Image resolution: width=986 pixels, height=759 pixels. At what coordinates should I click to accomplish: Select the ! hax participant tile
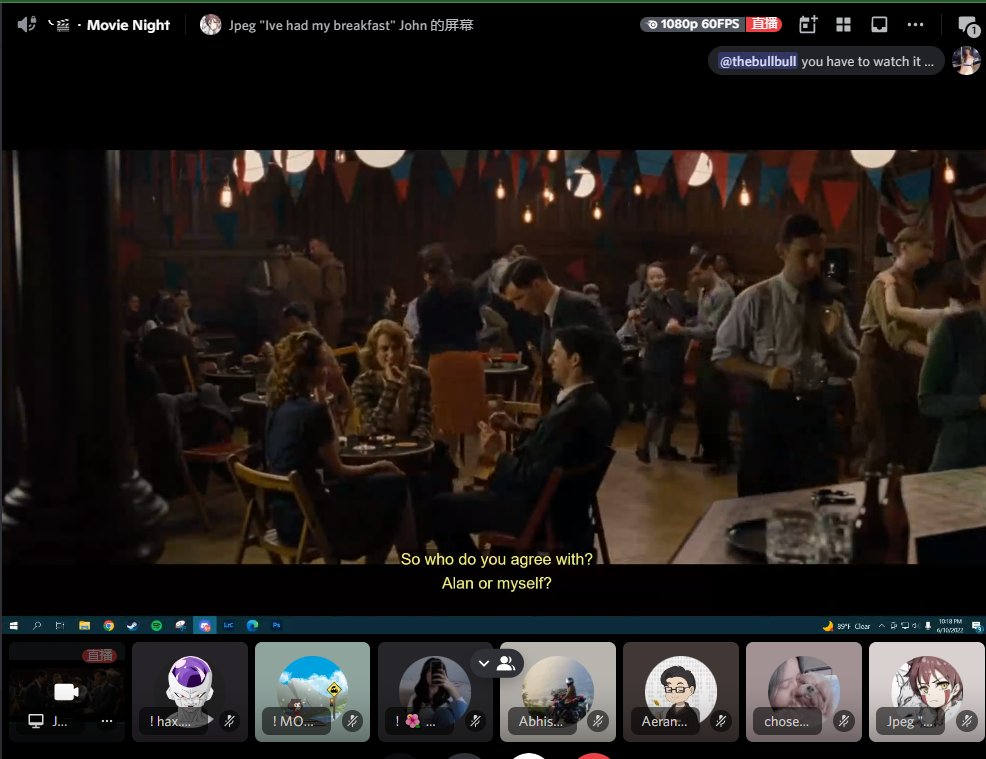pos(190,692)
